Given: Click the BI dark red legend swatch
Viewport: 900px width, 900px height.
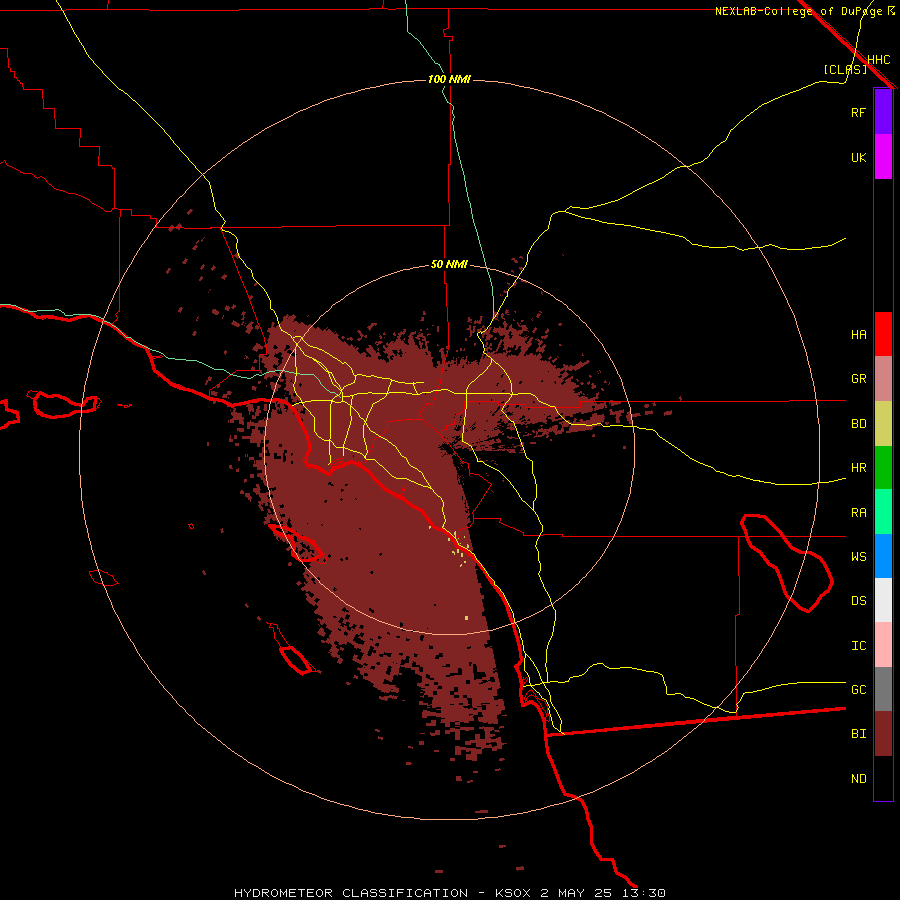Looking at the screenshot, I should 883,734.
